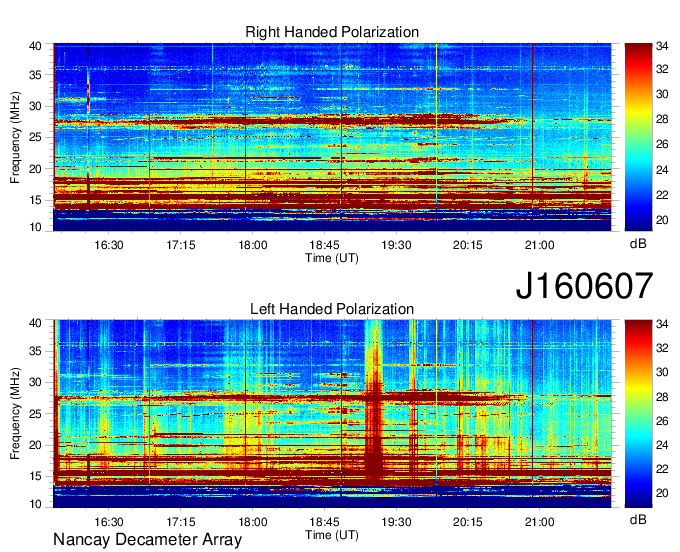Select the 10 MHz tick of Left Handed plot
This screenshot has width=680, height=552.
click(36, 504)
